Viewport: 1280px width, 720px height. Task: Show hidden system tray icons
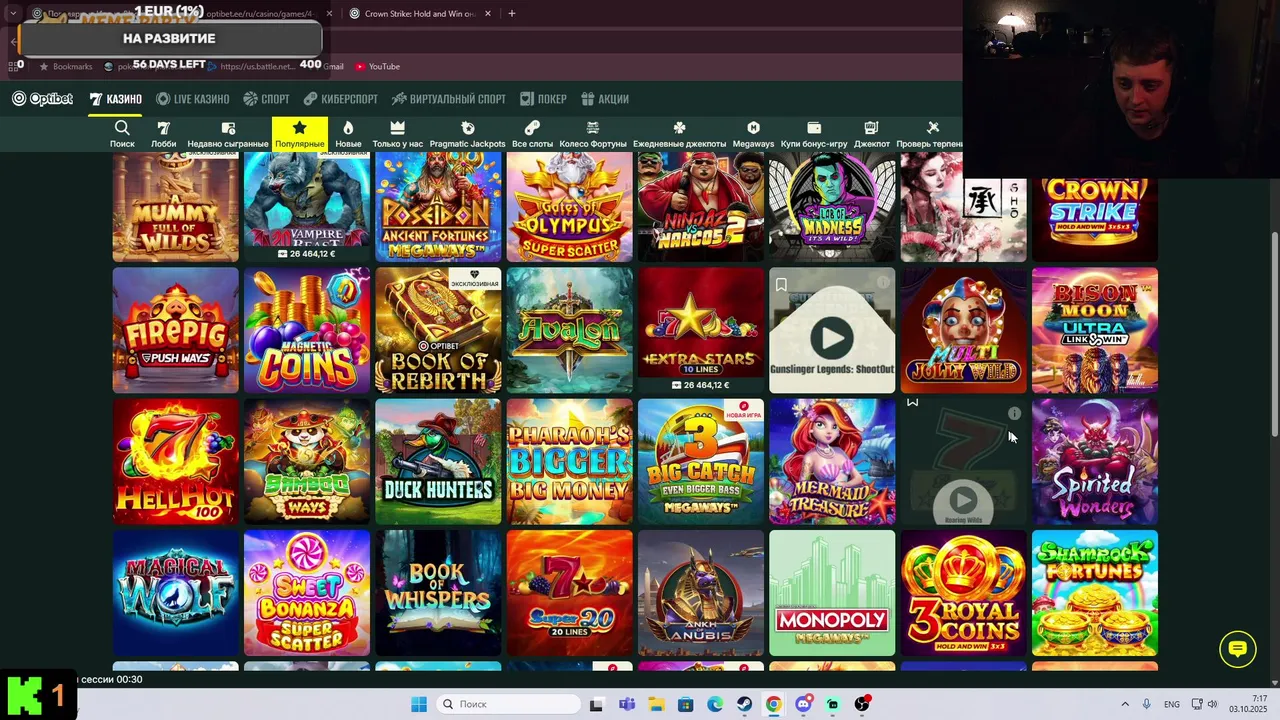click(x=1124, y=704)
